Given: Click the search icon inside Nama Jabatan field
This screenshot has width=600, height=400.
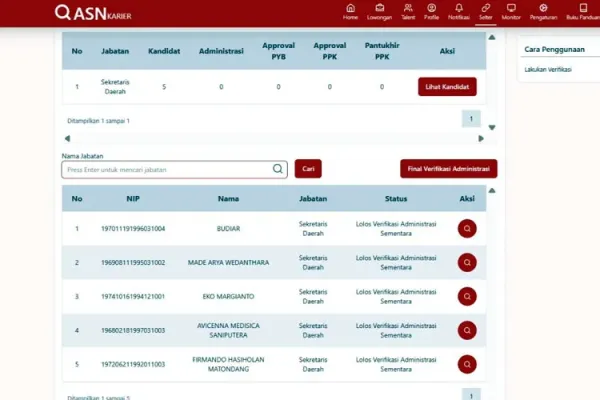Looking at the screenshot, I should [x=278, y=169].
